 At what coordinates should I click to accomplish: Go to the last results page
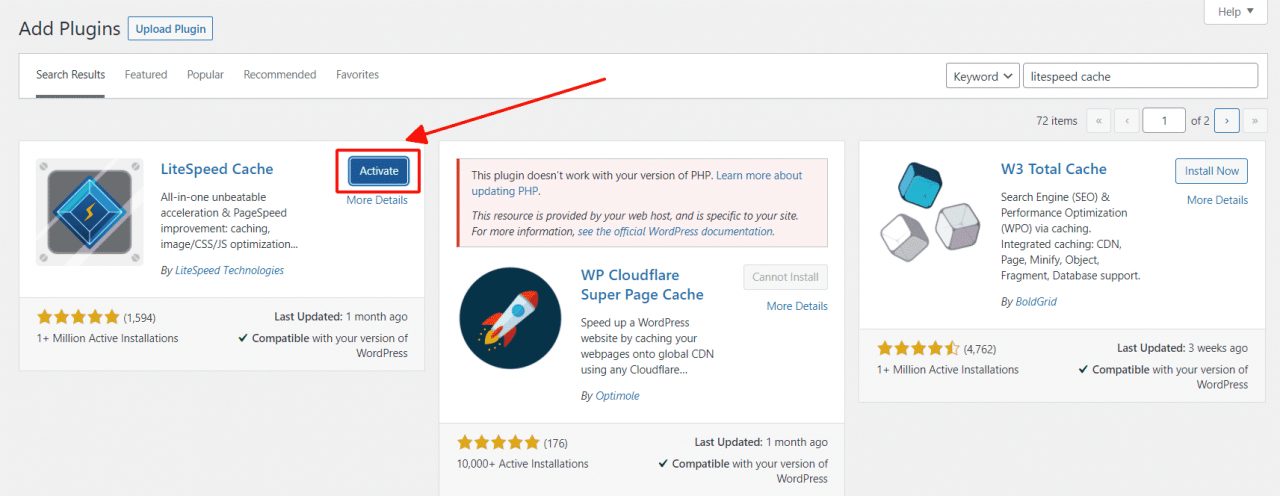(1254, 121)
